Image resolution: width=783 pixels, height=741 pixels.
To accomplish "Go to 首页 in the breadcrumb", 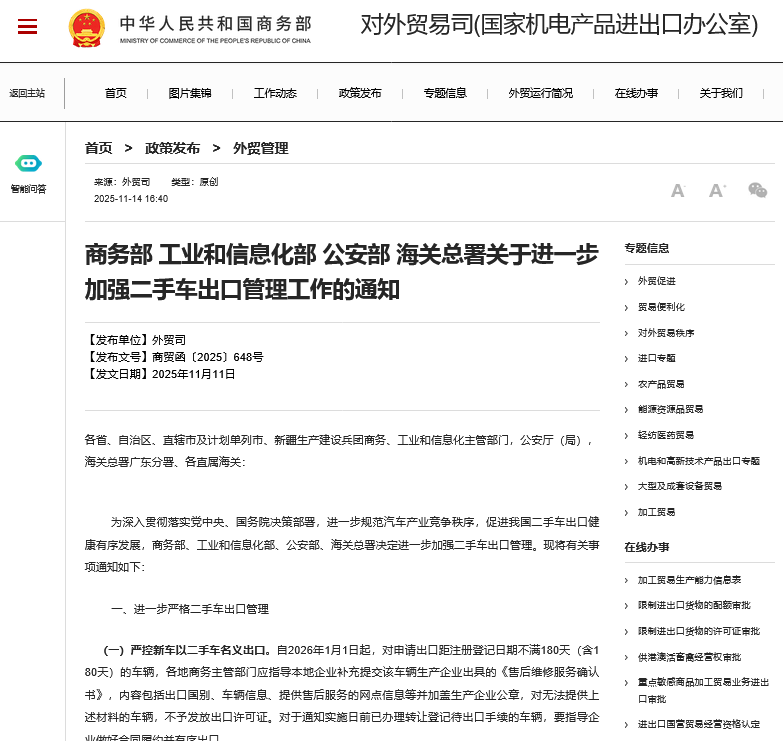I will pos(98,148).
